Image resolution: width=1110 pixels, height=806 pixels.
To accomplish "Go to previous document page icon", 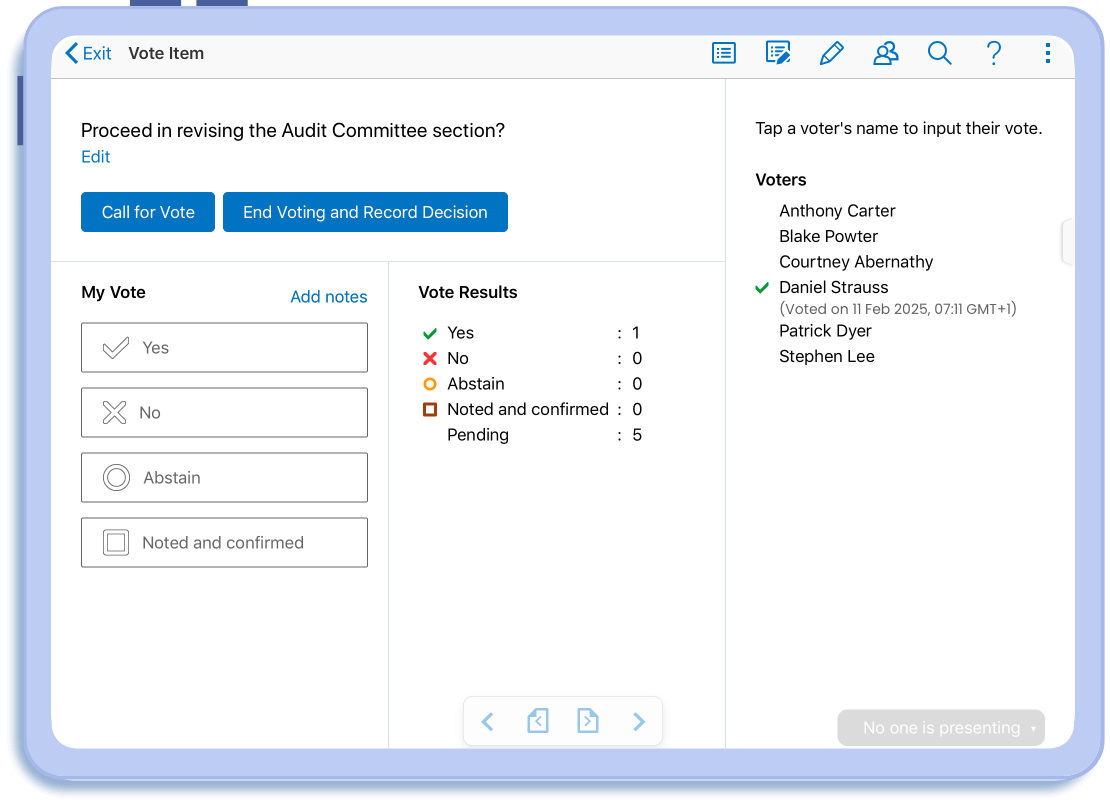I will [x=538, y=721].
